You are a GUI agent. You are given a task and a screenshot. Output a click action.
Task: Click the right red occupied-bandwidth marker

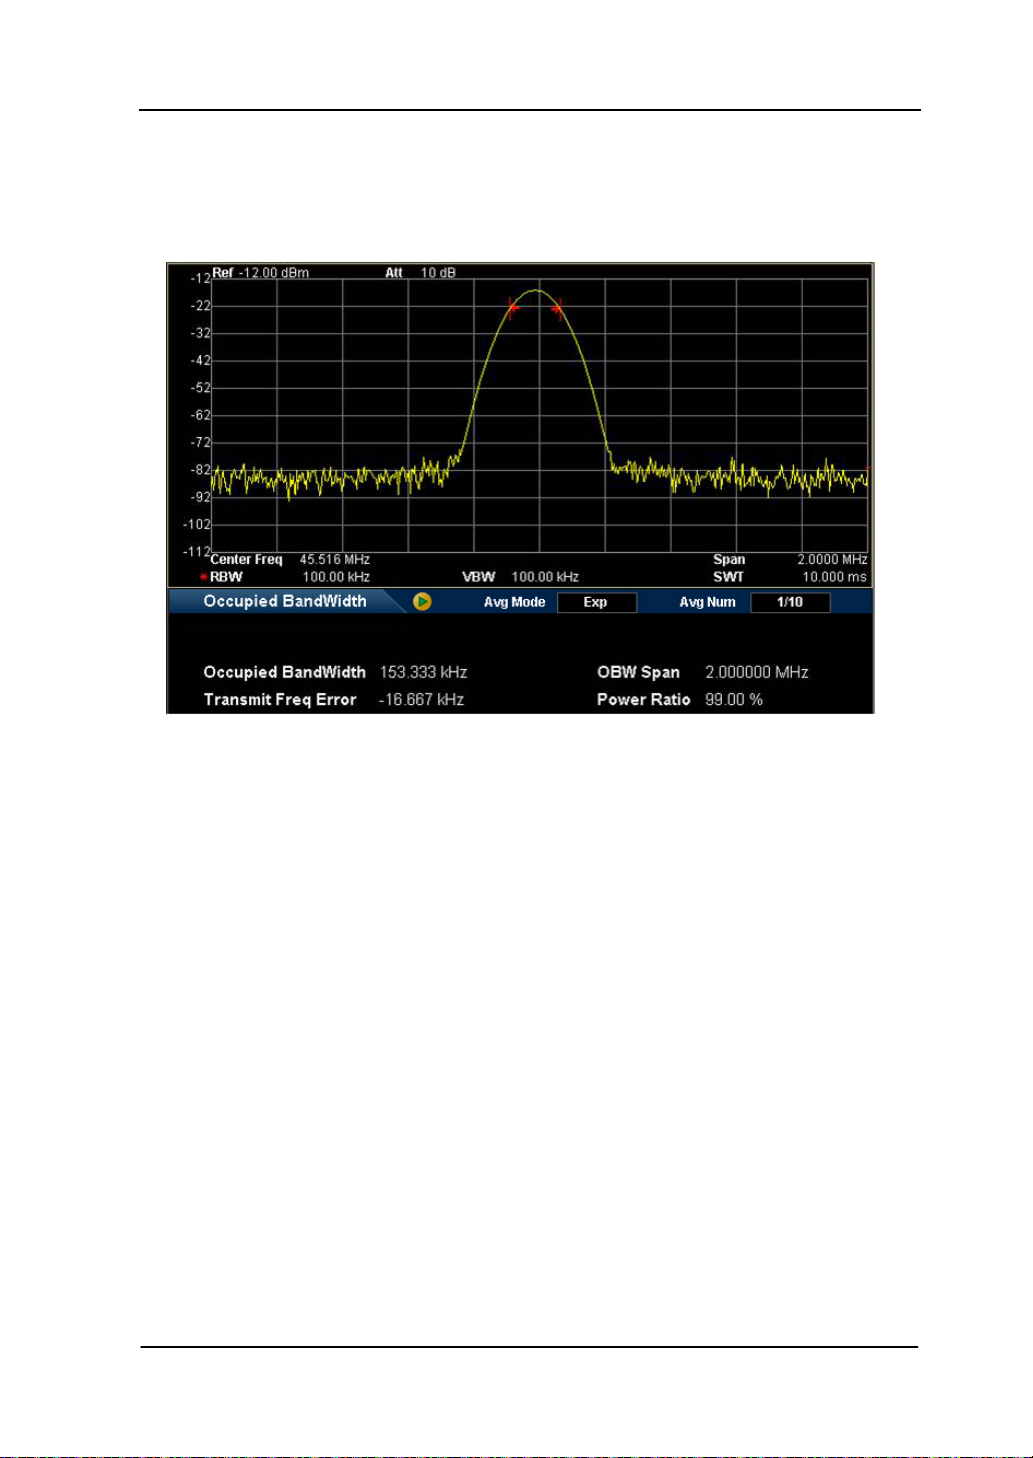click(x=557, y=308)
